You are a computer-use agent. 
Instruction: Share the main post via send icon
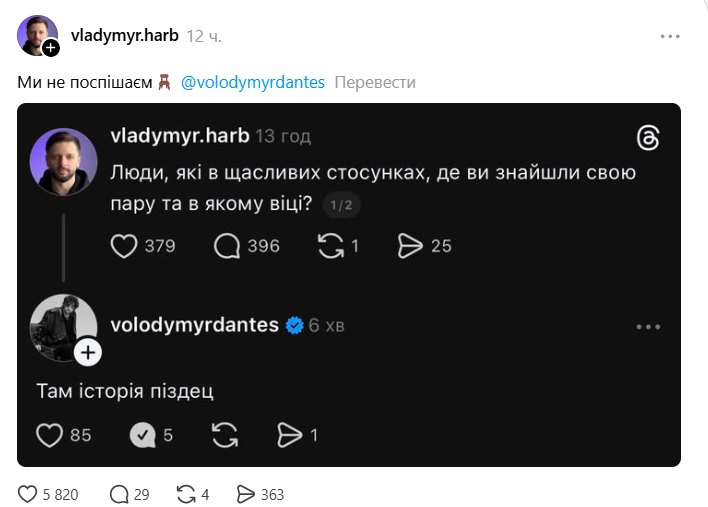(x=246, y=494)
